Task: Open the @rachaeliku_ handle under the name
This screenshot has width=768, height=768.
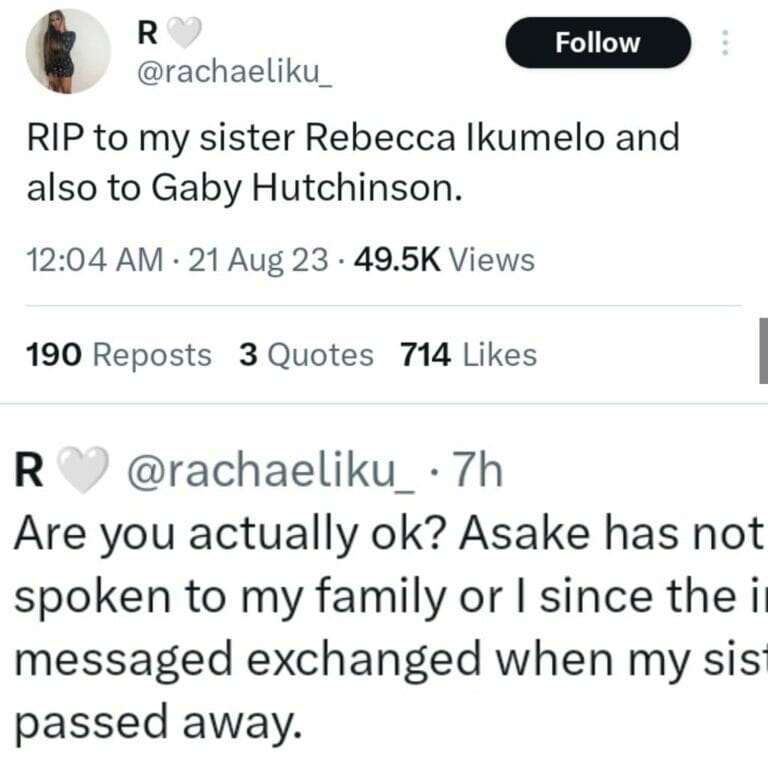Action: tap(233, 73)
